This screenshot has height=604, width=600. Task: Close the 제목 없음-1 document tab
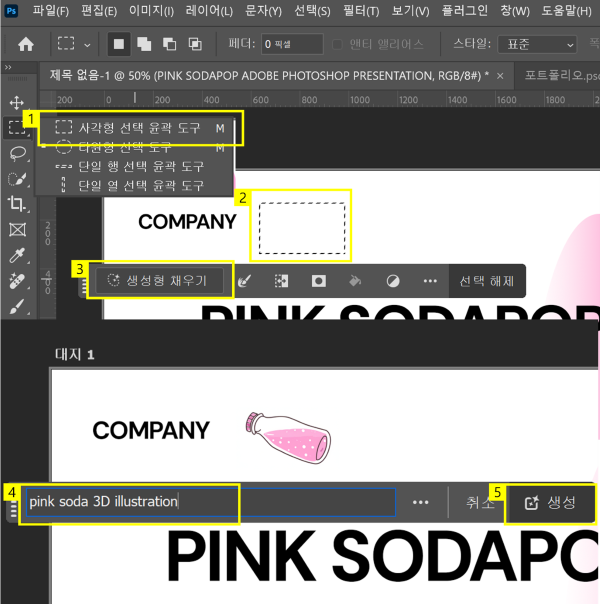(x=500, y=76)
